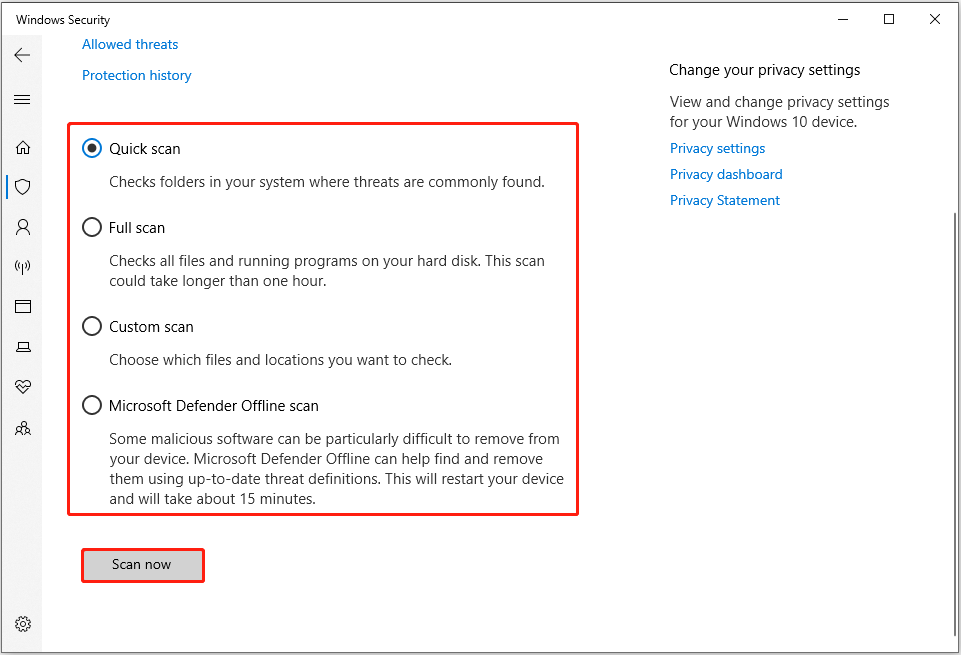Image resolution: width=961 pixels, height=655 pixels.
Task: Select the Full scan option
Action: click(x=92, y=227)
